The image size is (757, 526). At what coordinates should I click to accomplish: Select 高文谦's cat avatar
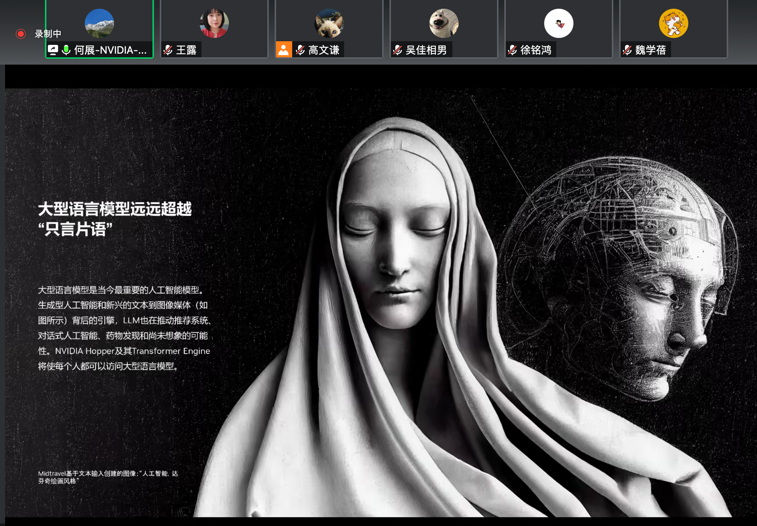(329, 22)
